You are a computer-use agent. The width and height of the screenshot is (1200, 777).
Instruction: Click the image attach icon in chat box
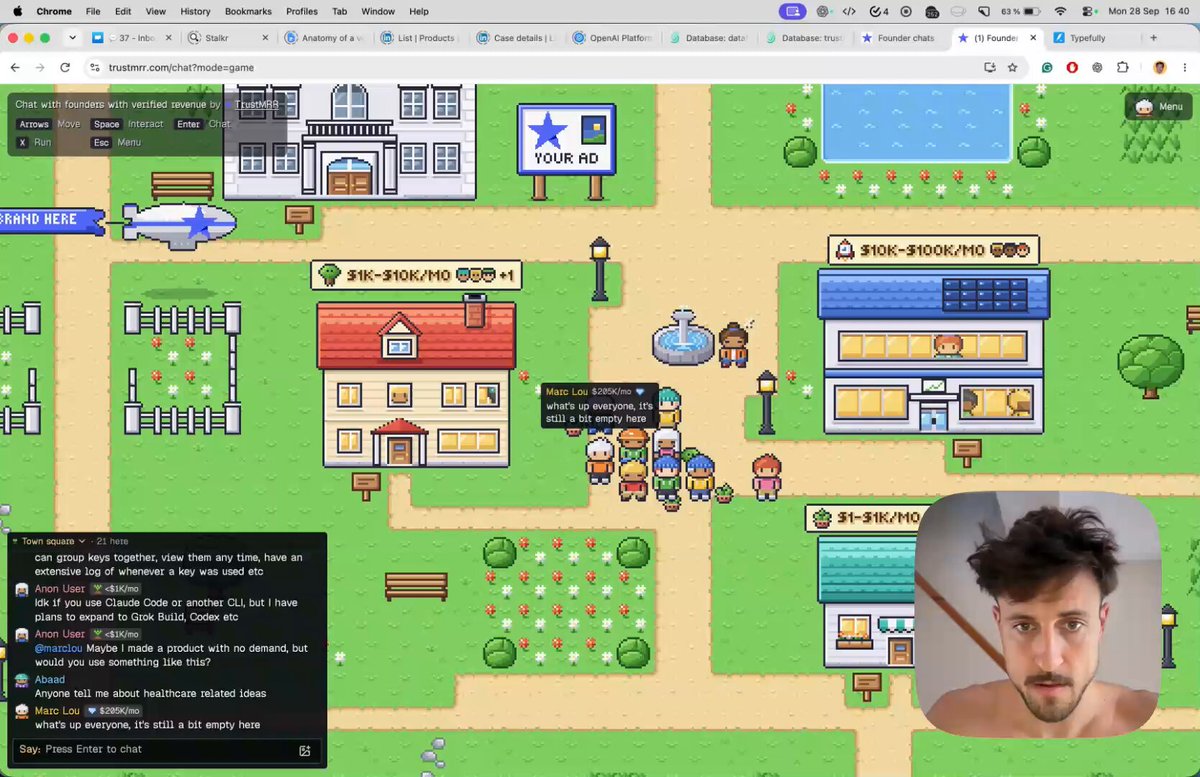(305, 750)
